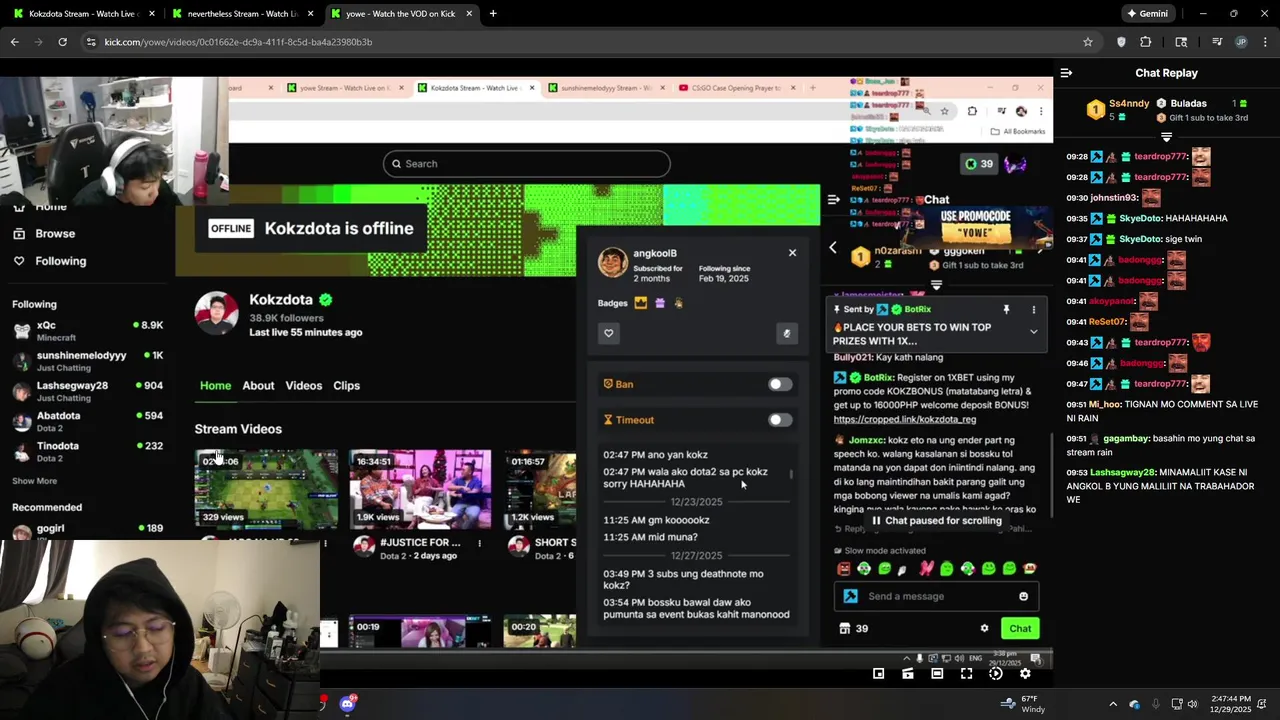Open gogirl in Recommended list
Screen dimensions: 1280x720
pyautogui.click(x=87, y=528)
